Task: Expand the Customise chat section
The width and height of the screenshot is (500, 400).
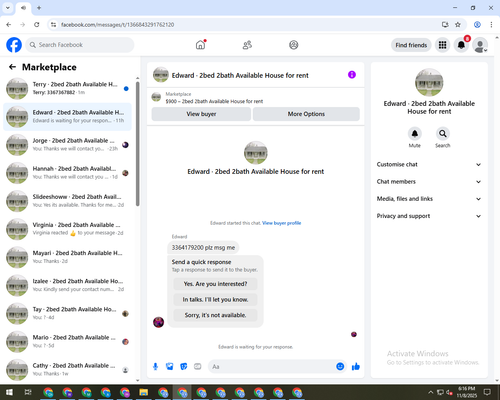Action: (429, 164)
